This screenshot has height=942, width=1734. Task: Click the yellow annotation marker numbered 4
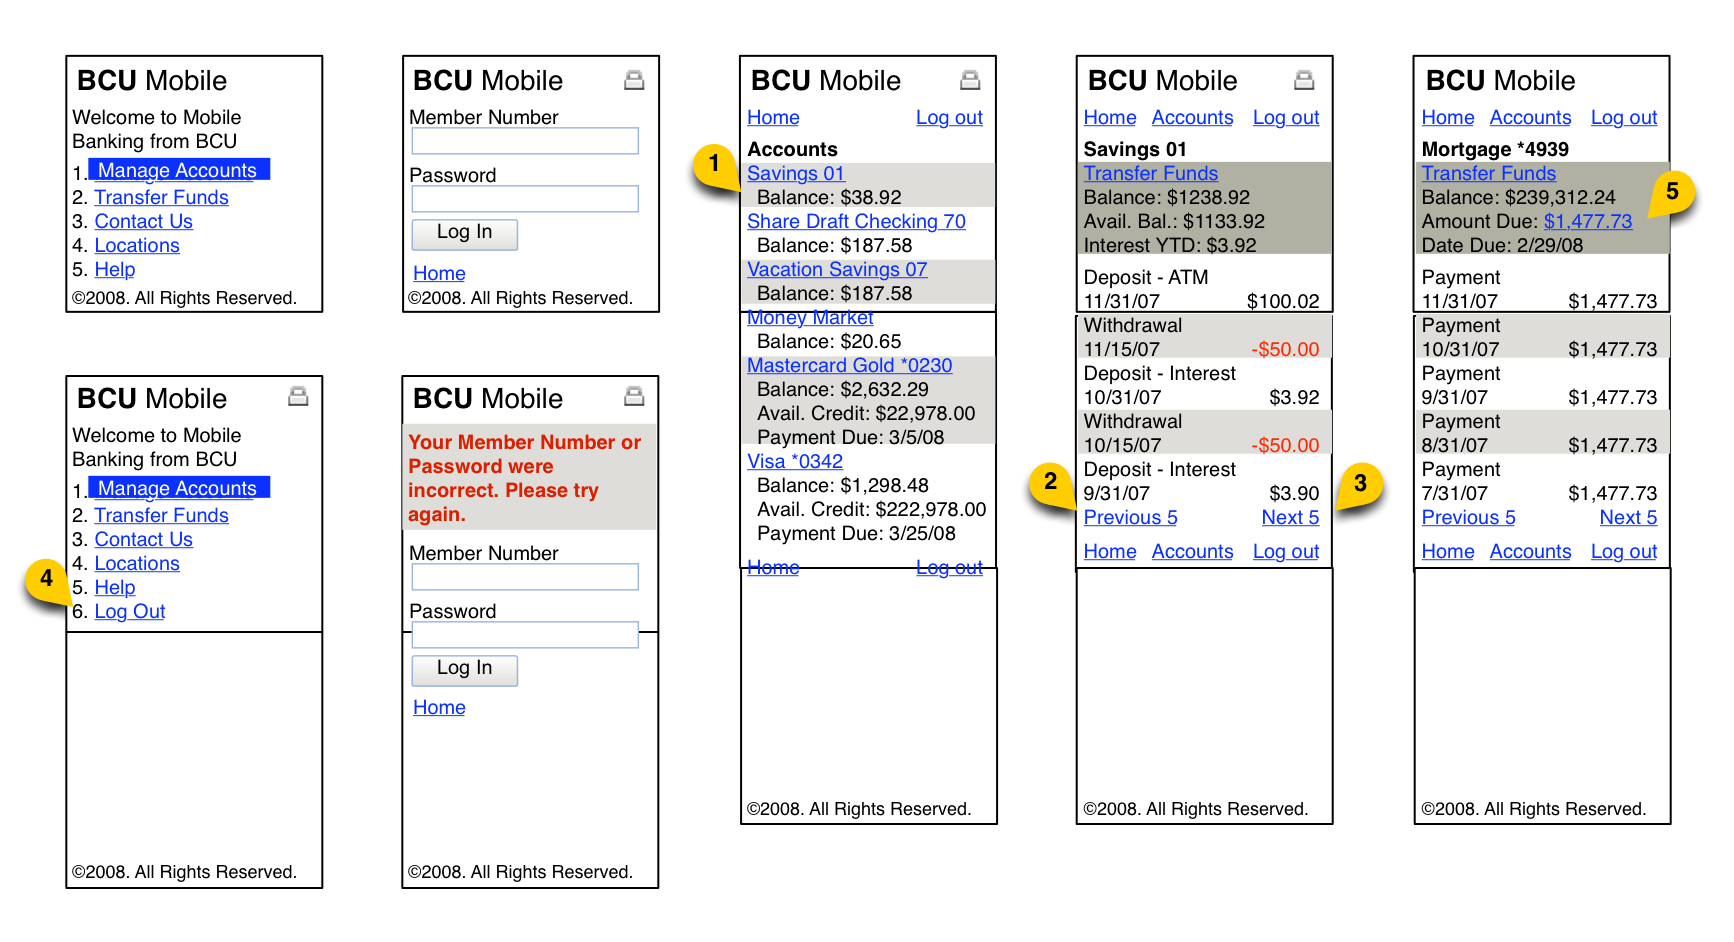click(46, 578)
